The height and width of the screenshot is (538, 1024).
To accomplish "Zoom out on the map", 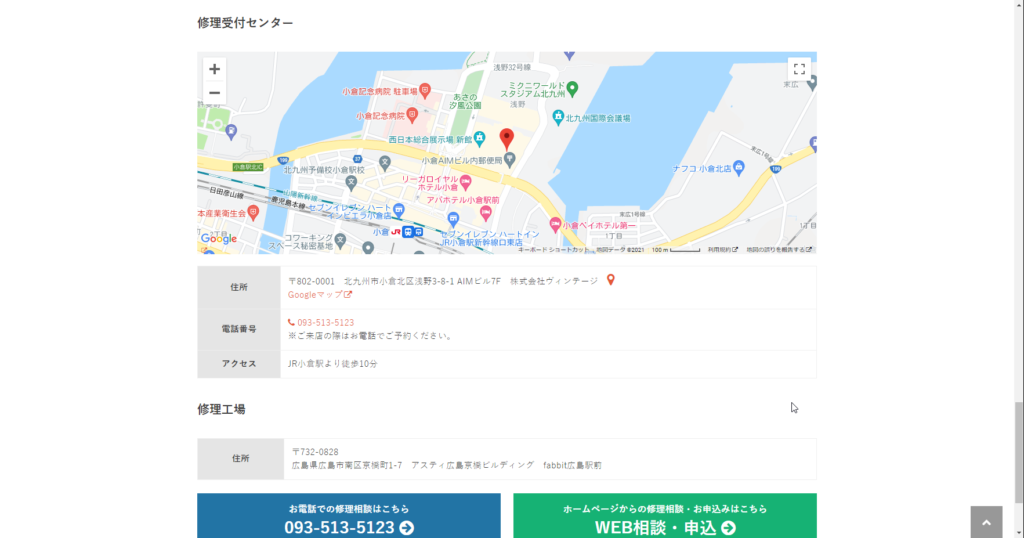I will click(214, 93).
